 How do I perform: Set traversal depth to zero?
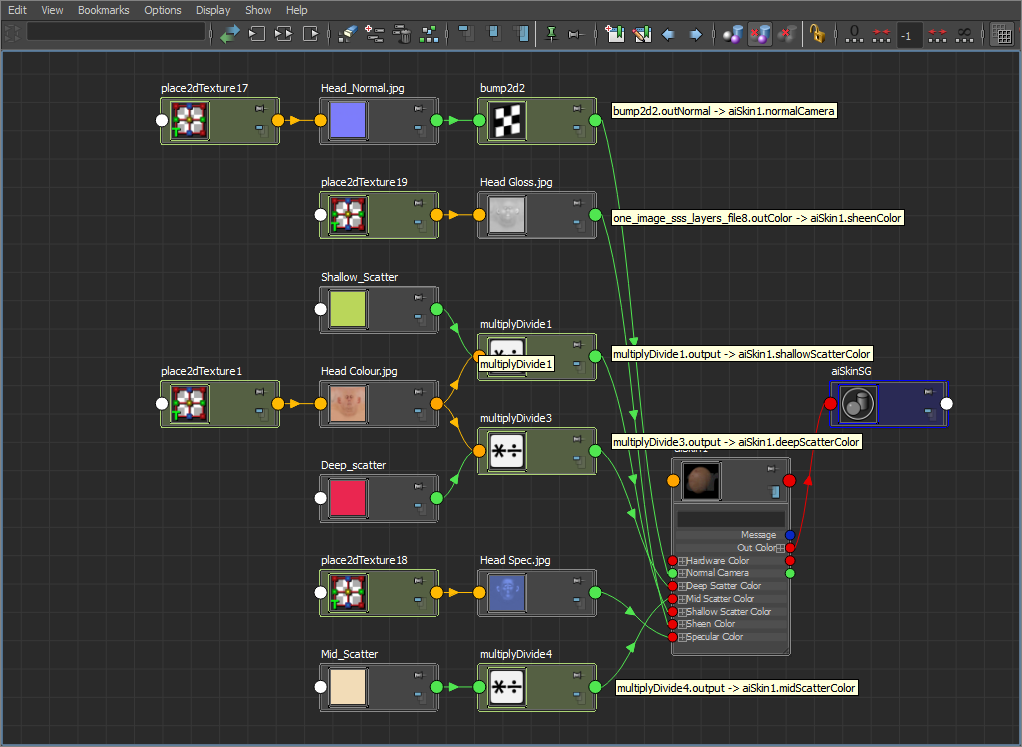click(x=854, y=34)
